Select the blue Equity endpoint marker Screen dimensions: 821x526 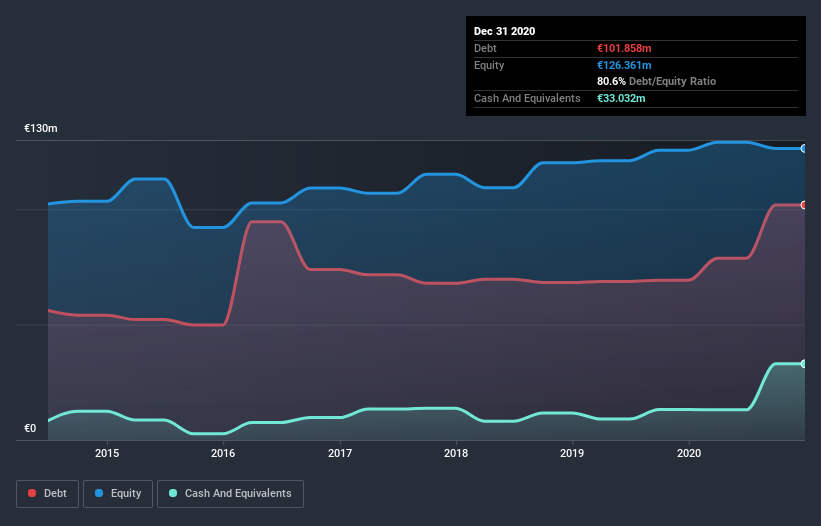click(x=804, y=149)
